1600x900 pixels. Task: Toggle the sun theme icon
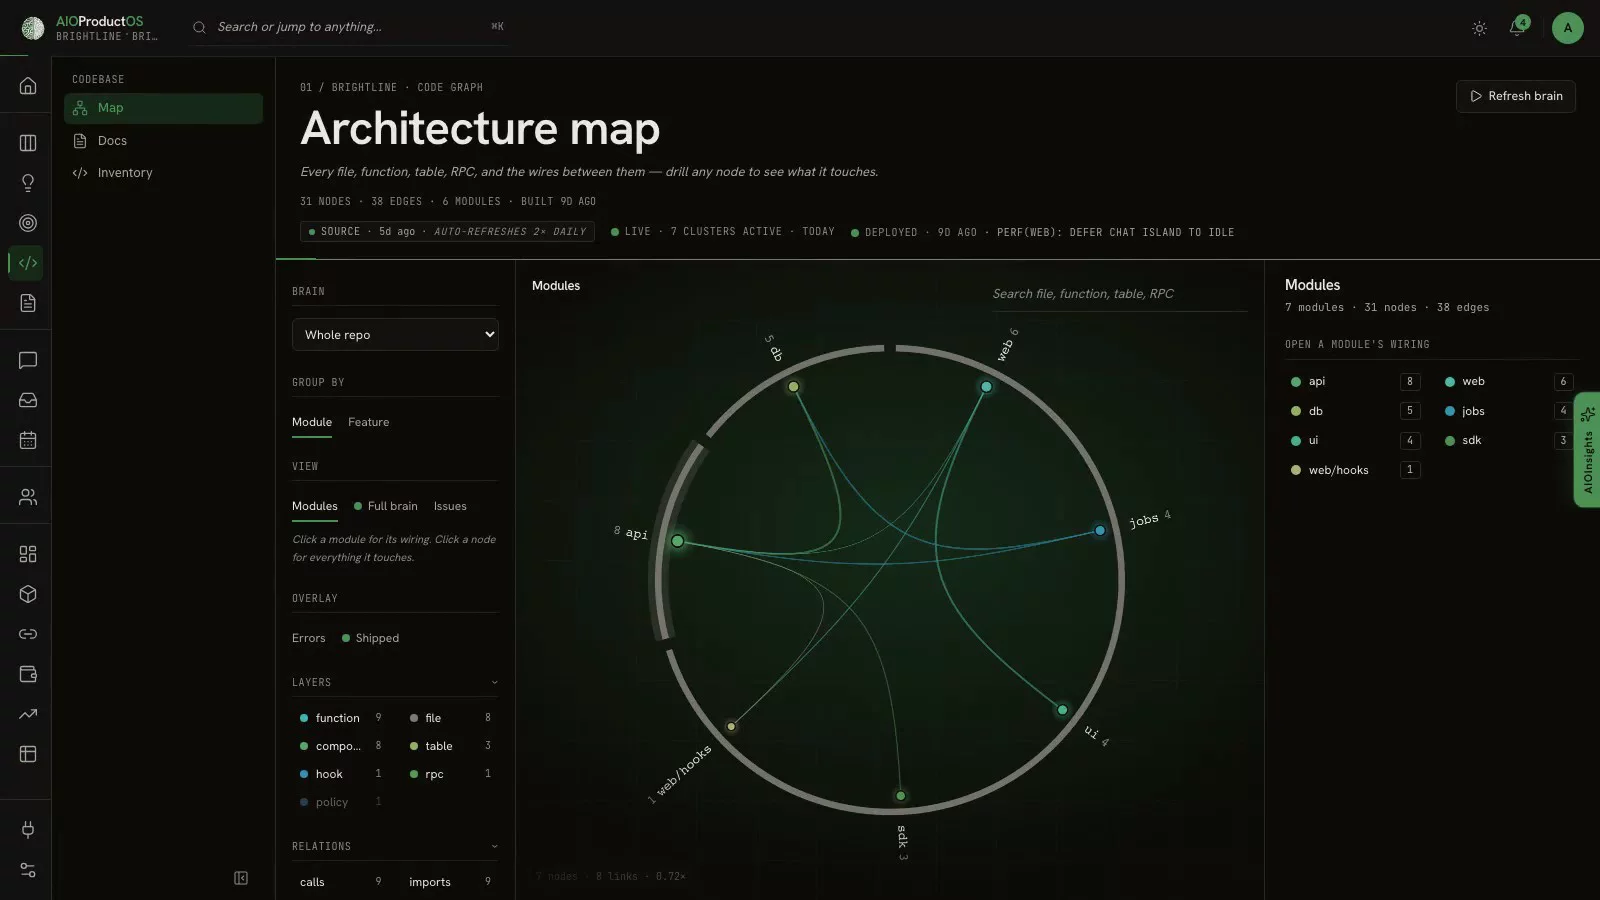click(1479, 28)
